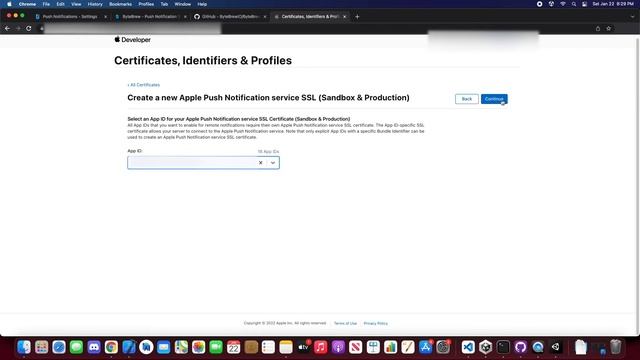This screenshot has height=360, width=640.
Task: Open Reminders from the dock
Action: (x=268, y=347)
